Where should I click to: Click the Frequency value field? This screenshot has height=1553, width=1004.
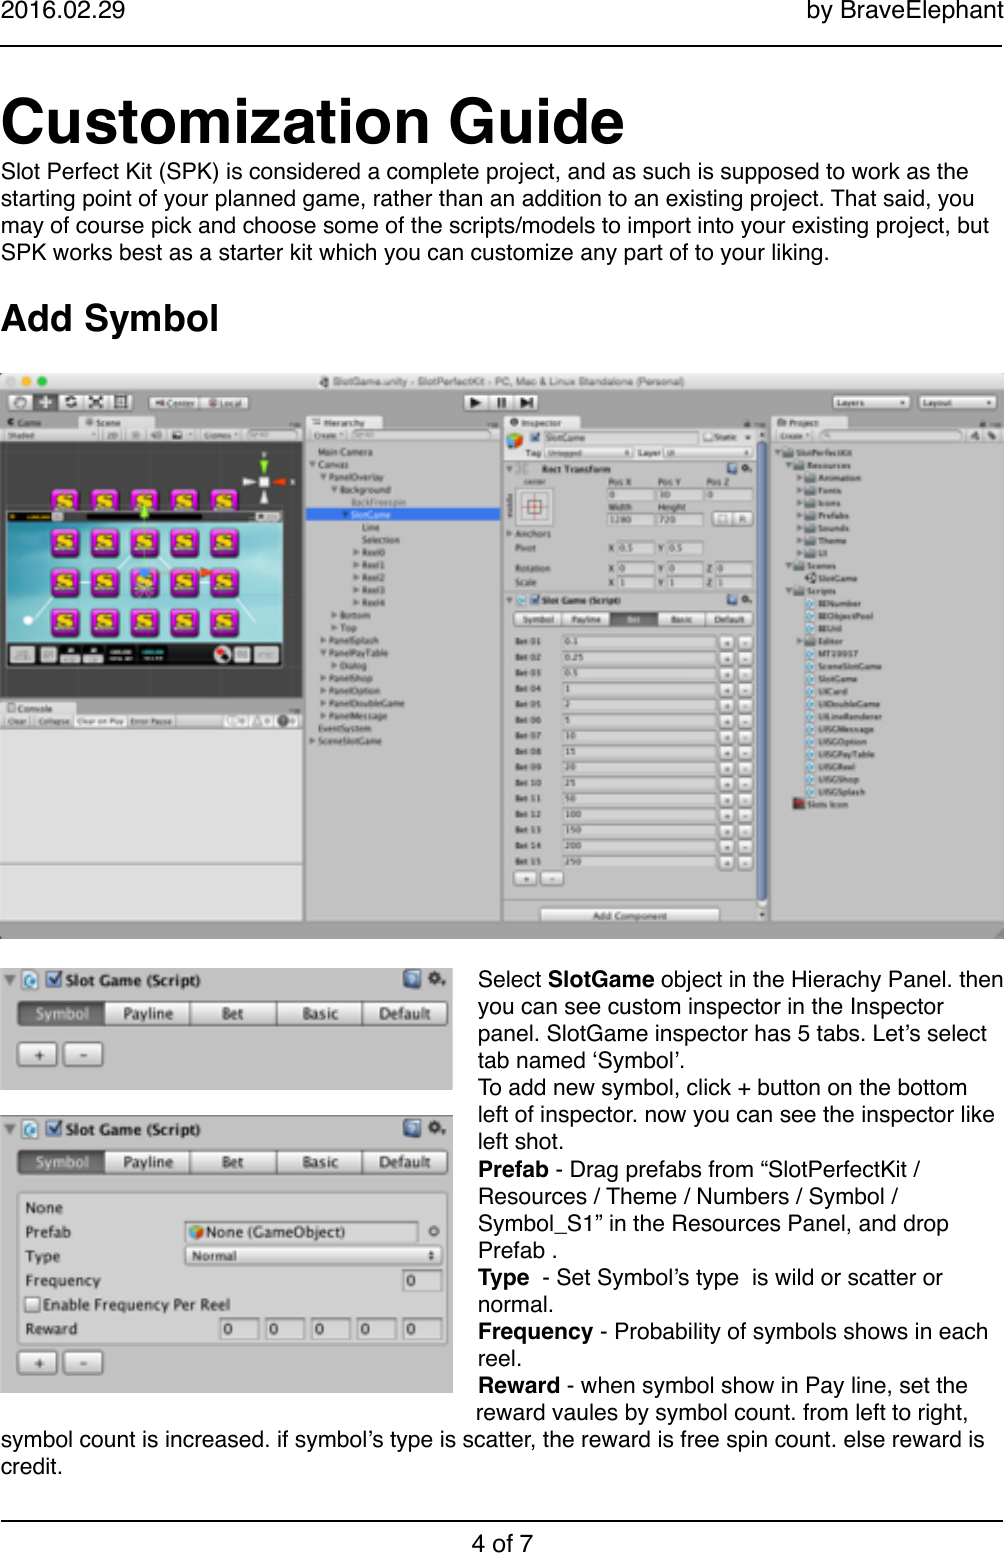422,1281
